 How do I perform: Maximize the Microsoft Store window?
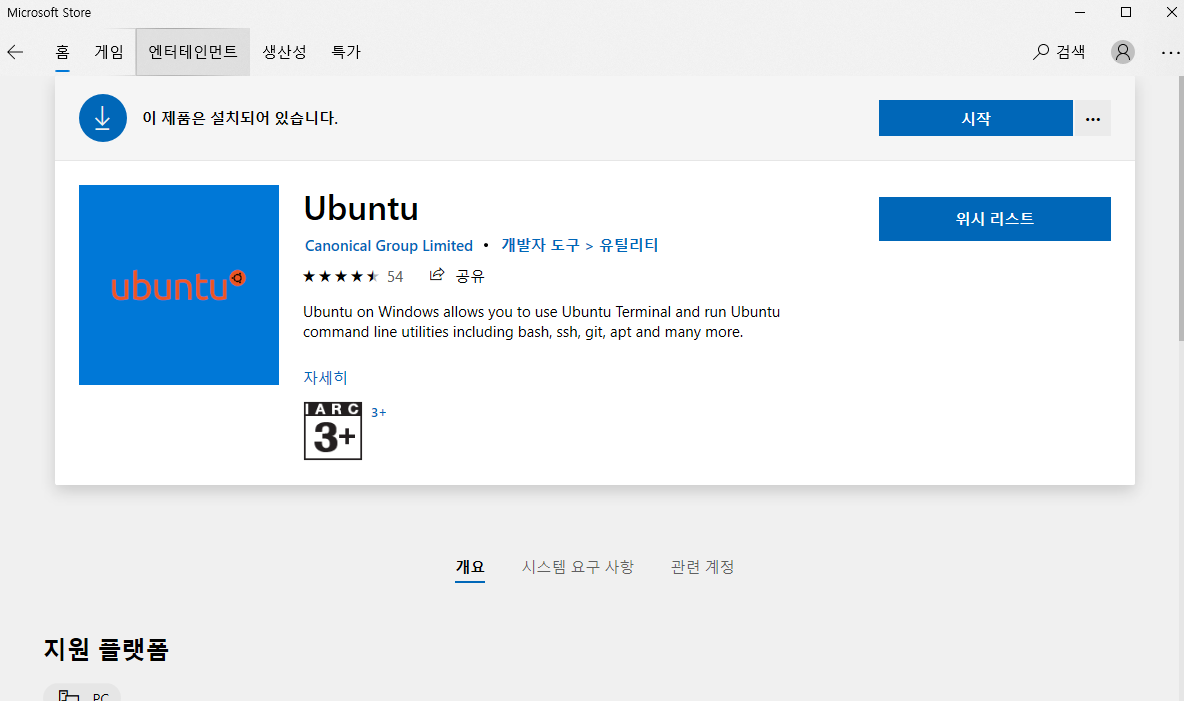point(1126,12)
